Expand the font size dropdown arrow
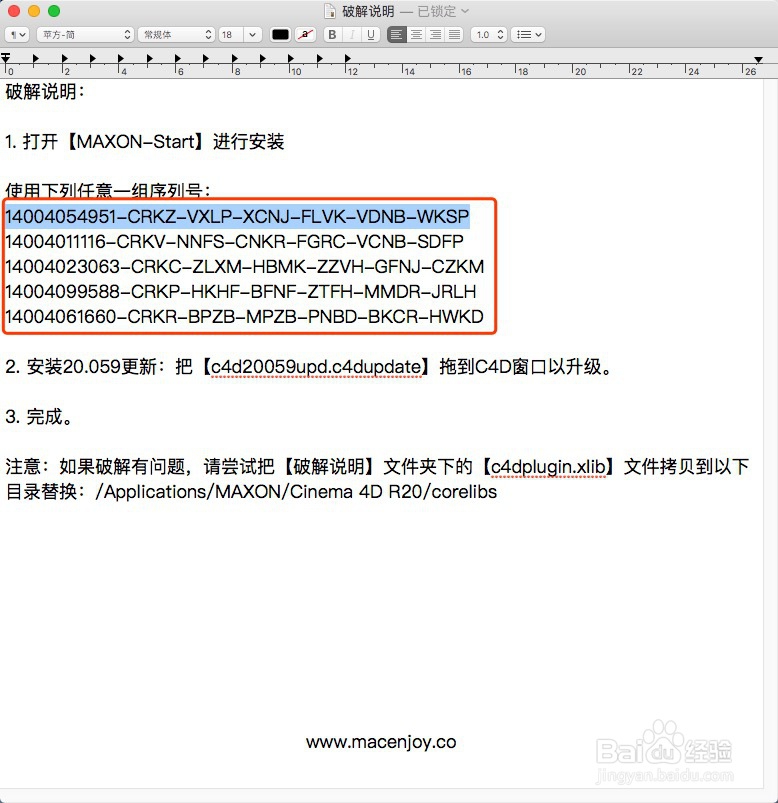This screenshot has width=778, height=803. tap(253, 34)
